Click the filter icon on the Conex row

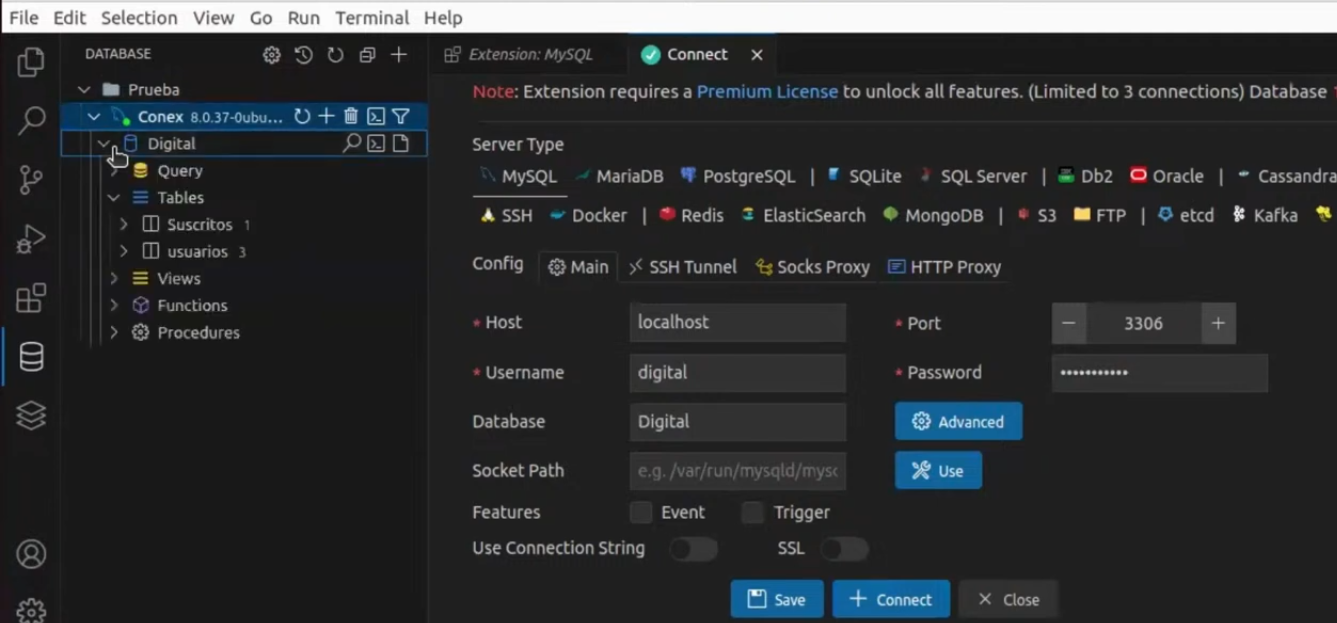[401, 117]
